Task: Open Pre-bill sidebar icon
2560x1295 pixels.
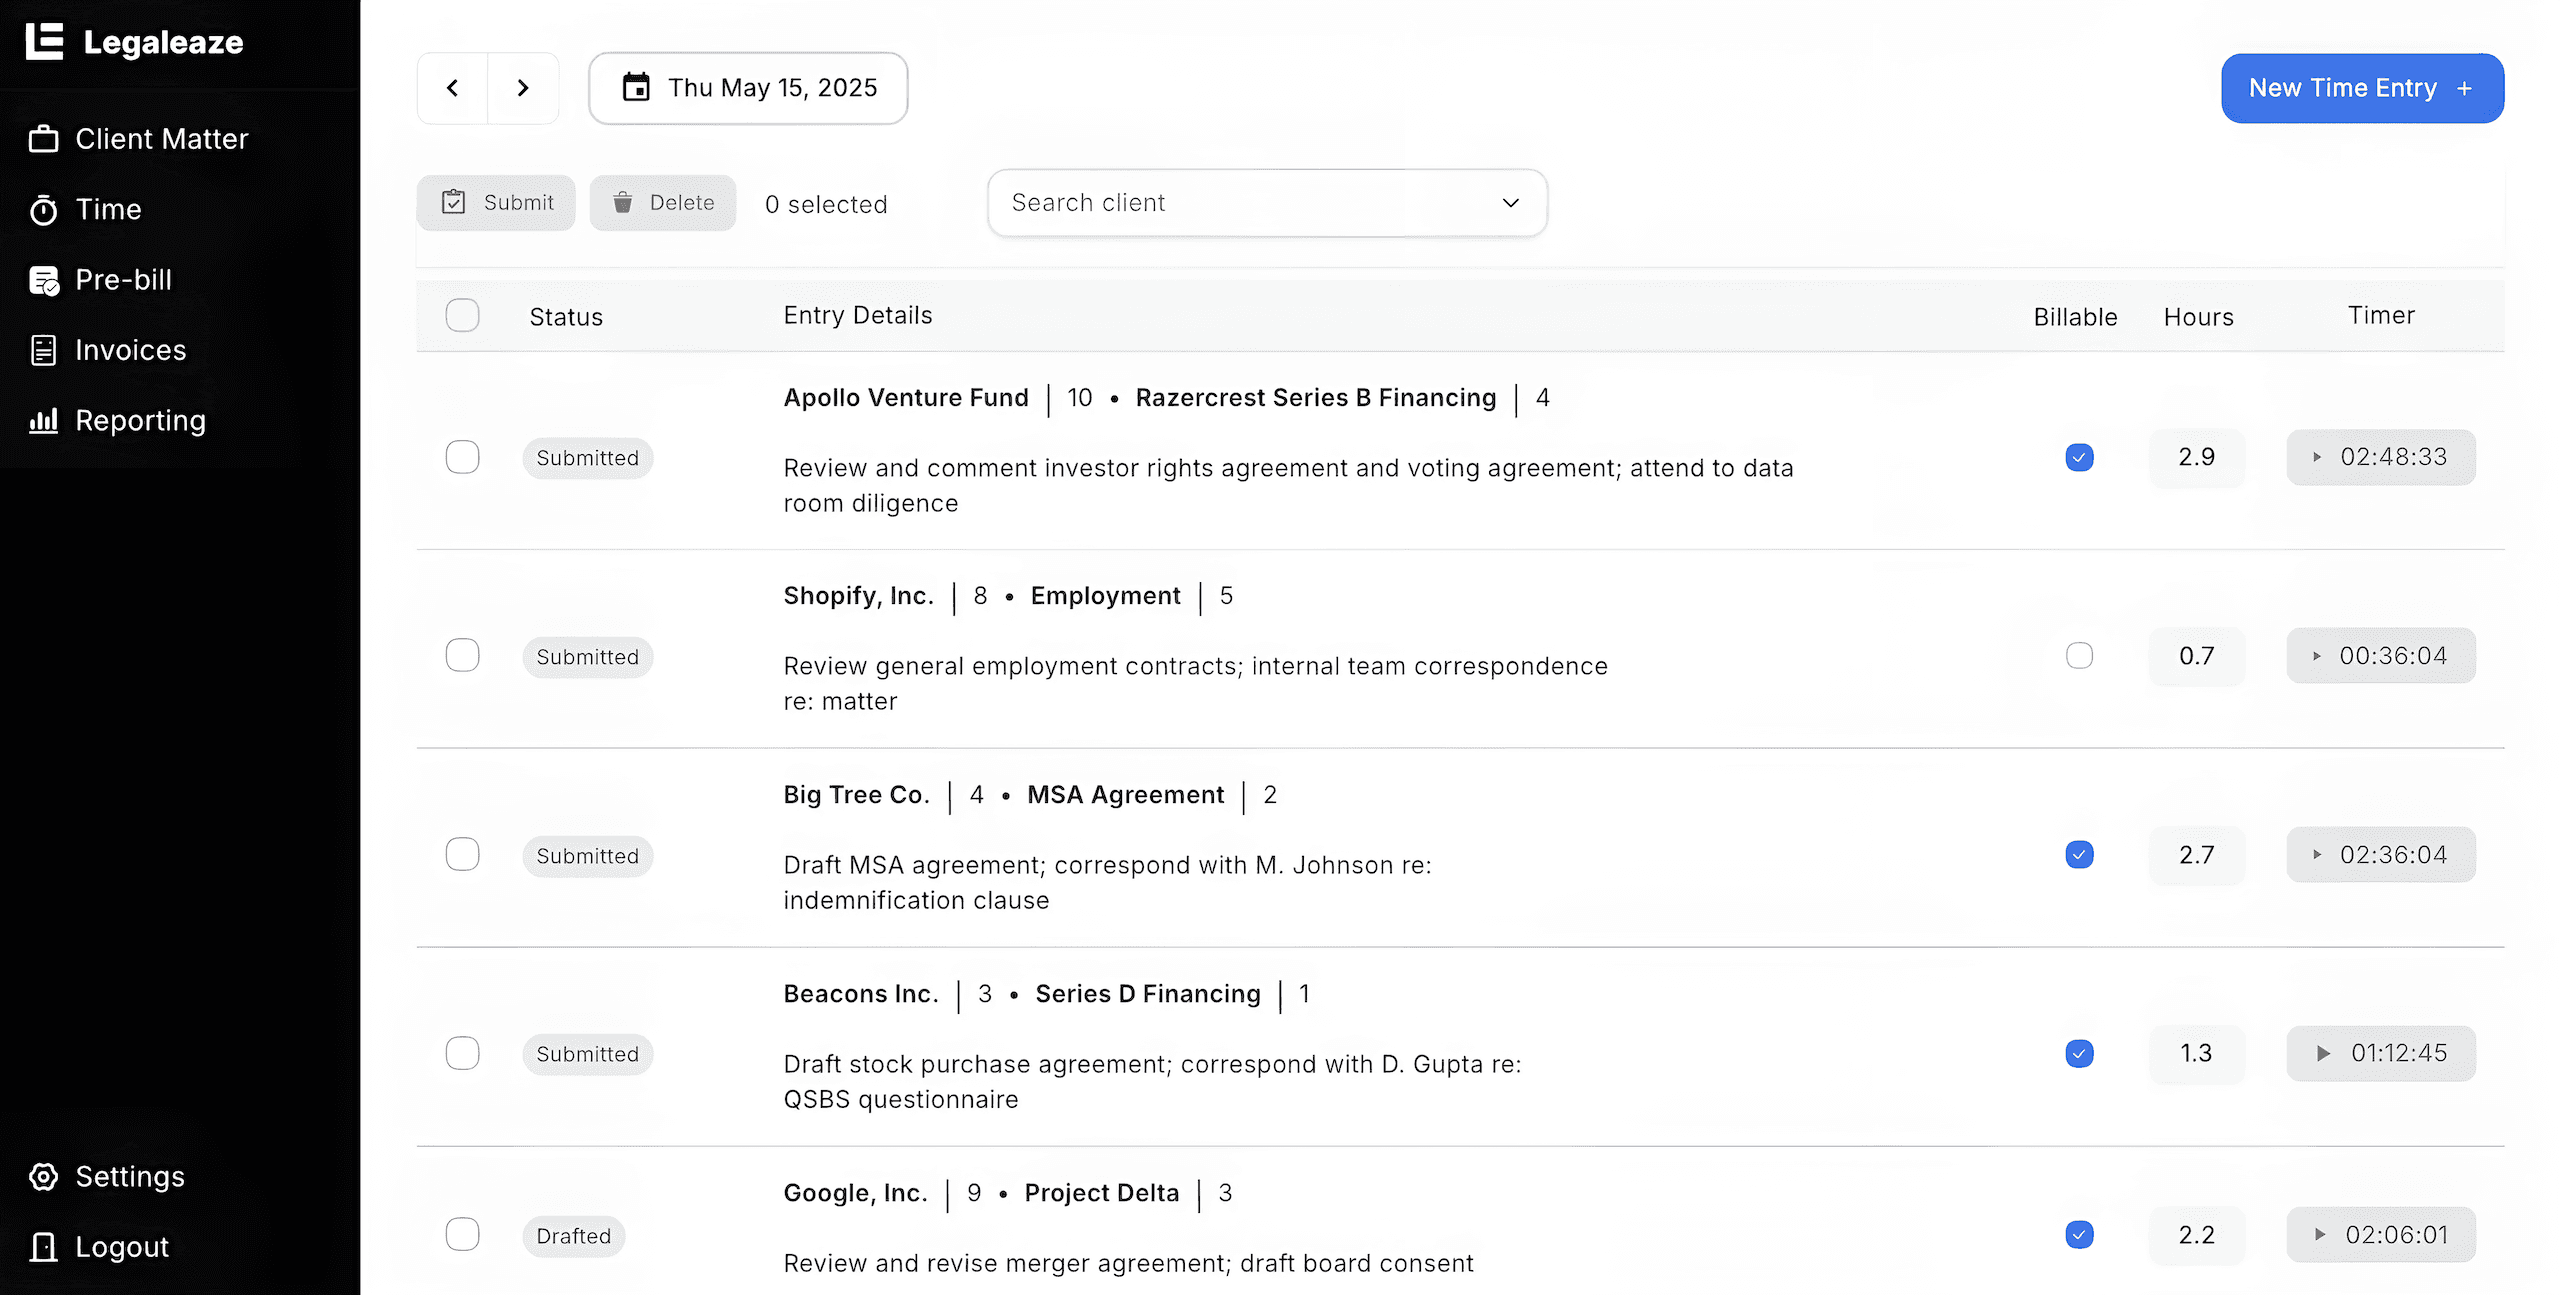Action: [43, 281]
